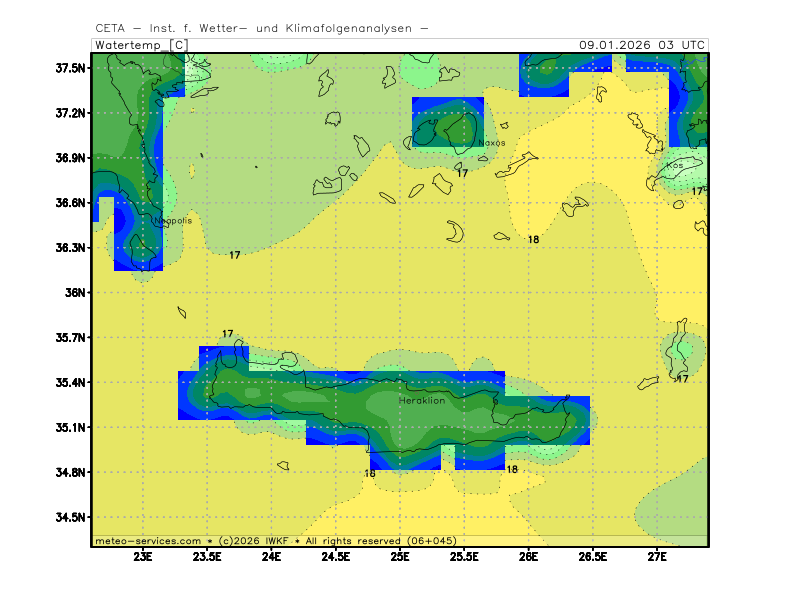The height and width of the screenshot is (600, 800).
Task: Click the 17 contour label beside Kos
Action: (697, 191)
